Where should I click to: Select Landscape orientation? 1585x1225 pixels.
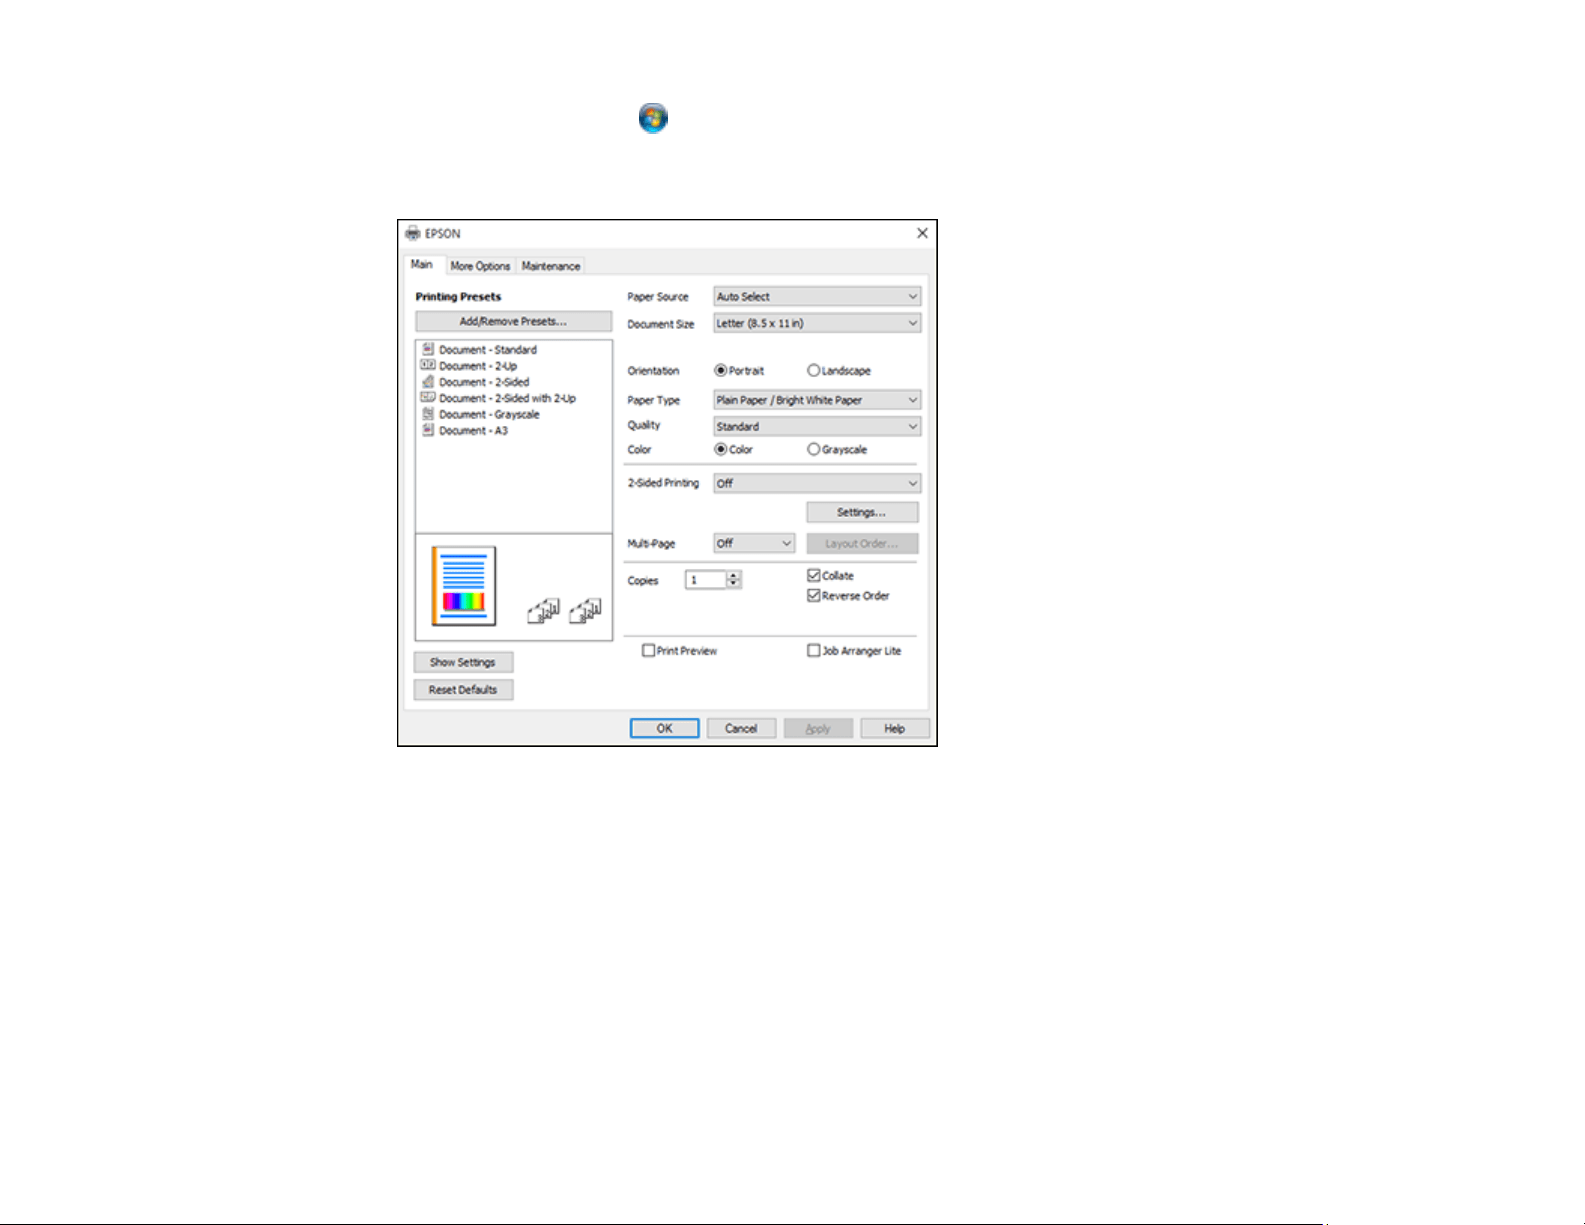(813, 370)
